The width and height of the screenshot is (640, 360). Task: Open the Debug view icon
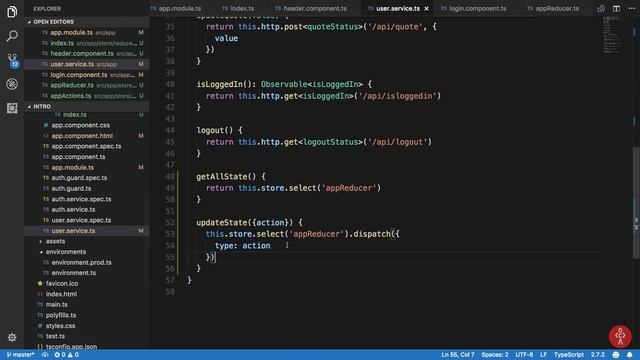(12, 84)
